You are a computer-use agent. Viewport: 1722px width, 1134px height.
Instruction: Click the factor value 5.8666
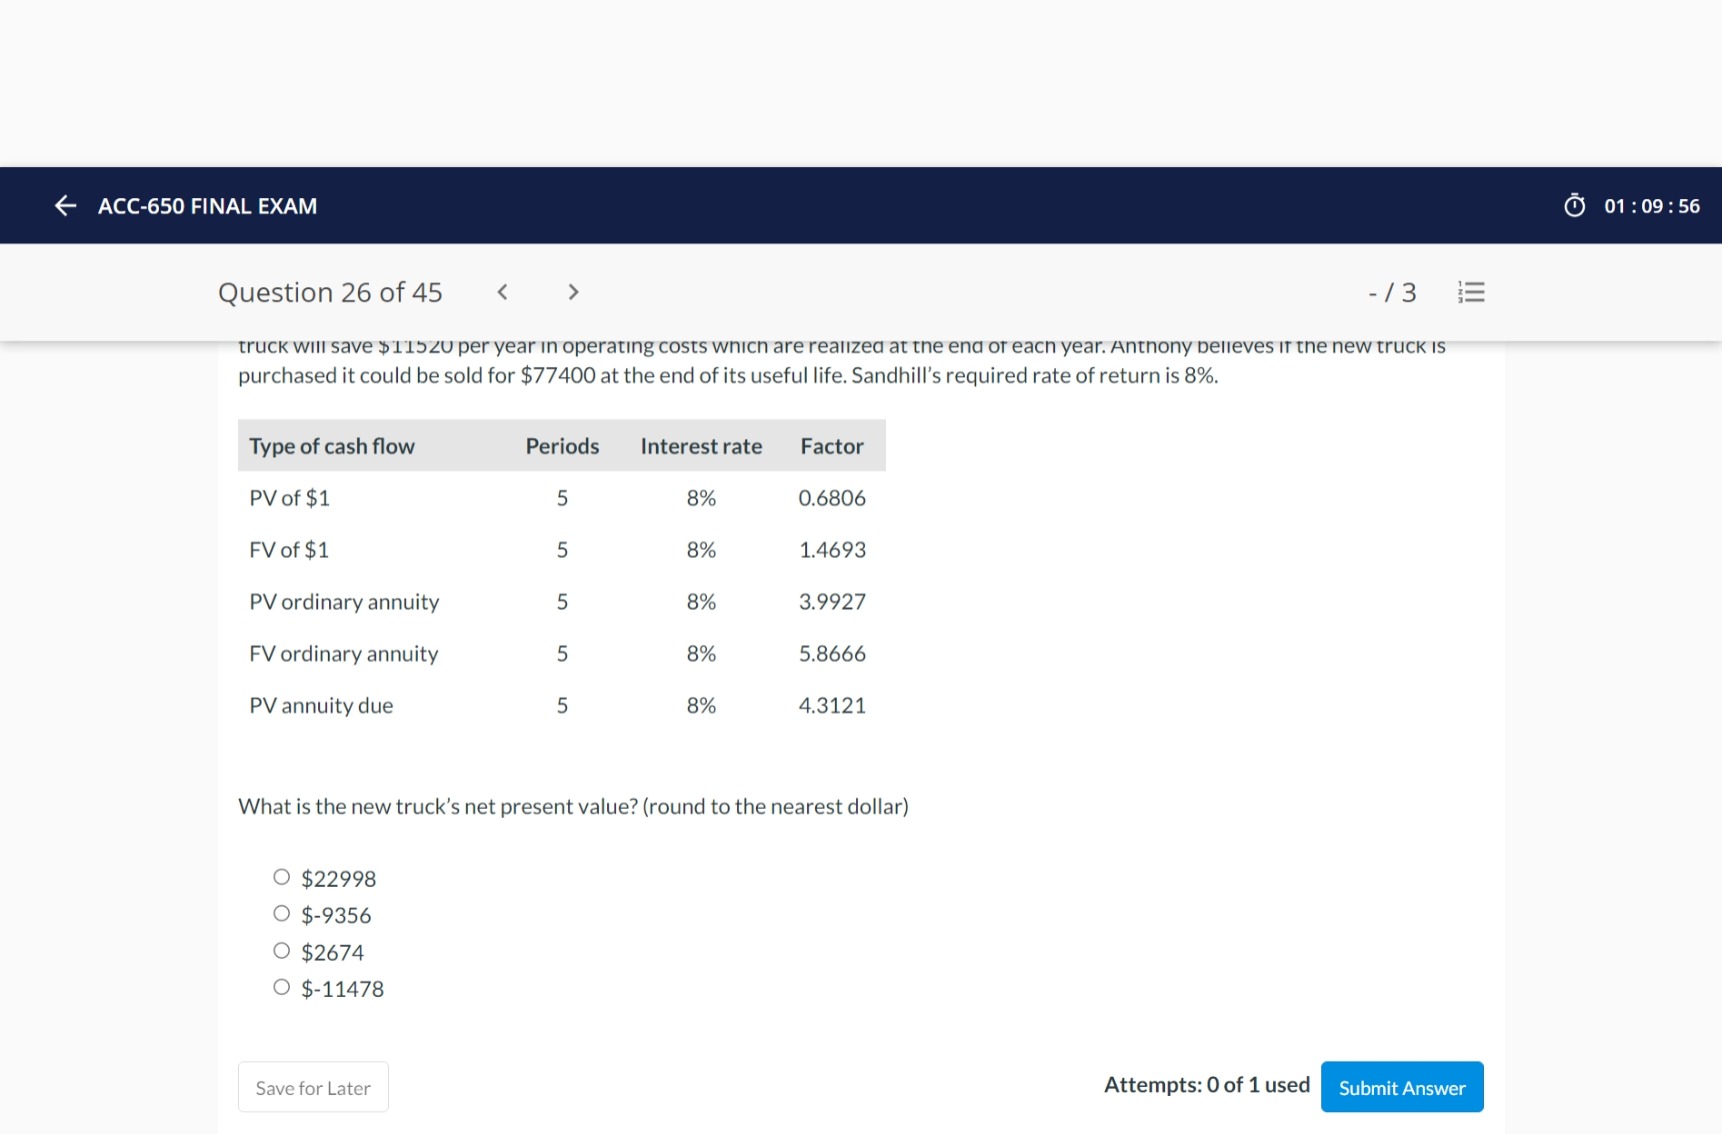pos(832,654)
